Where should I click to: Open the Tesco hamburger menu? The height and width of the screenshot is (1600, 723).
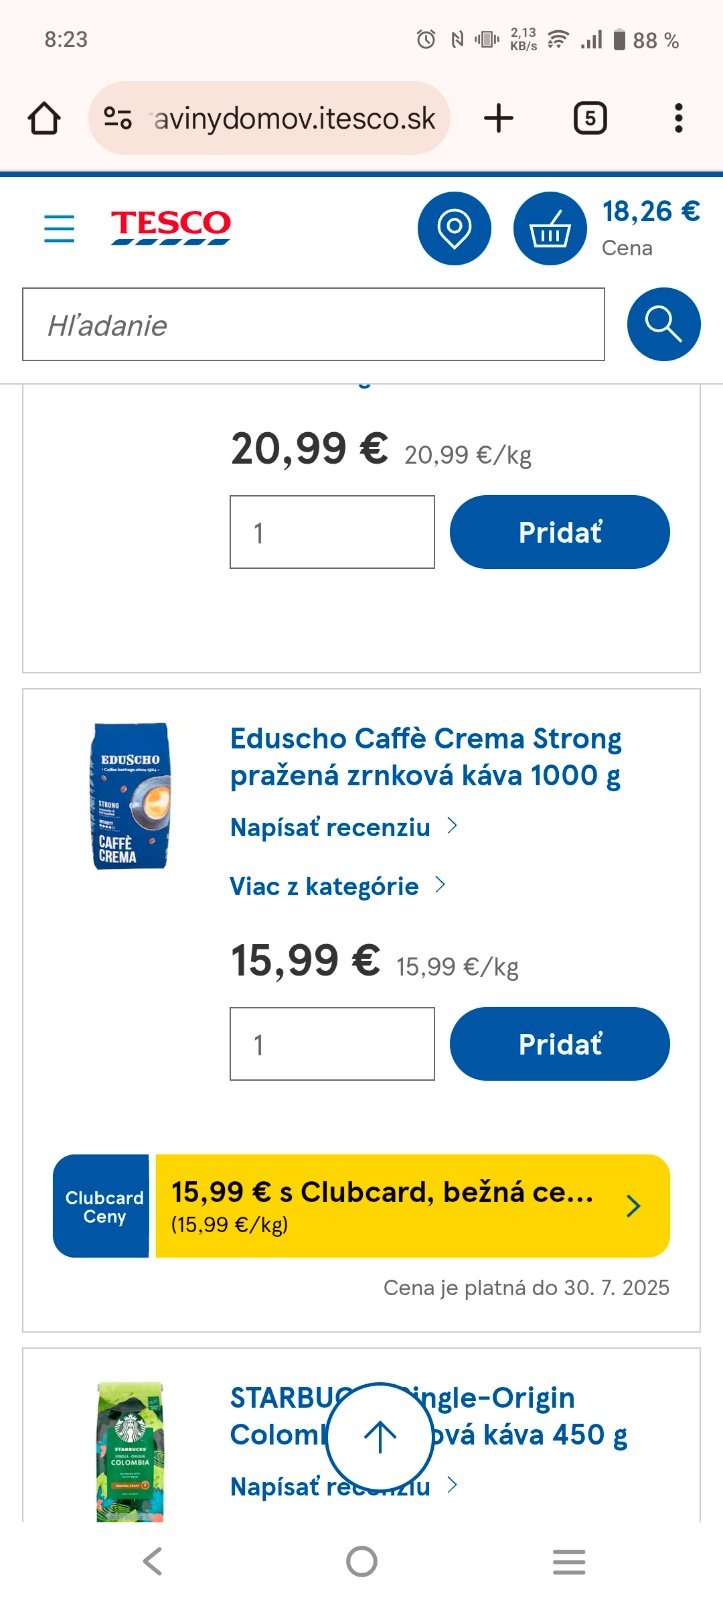click(59, 229)
